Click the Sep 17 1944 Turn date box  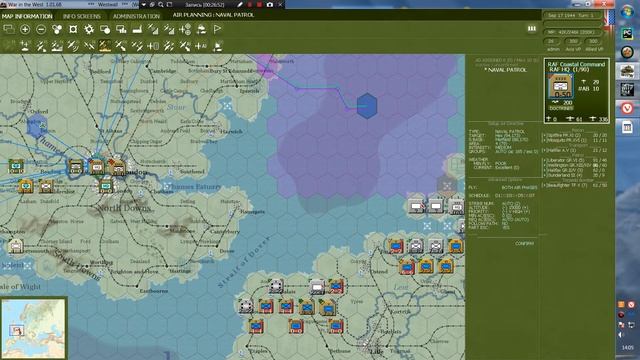(574, 16)
